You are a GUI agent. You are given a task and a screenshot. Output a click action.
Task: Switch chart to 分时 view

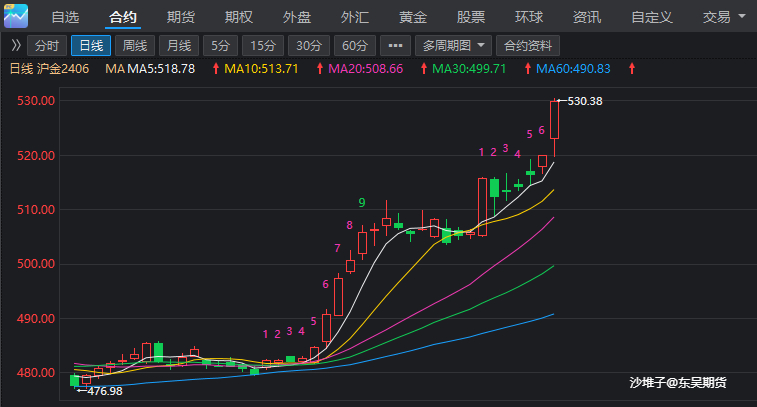(47, 46)
